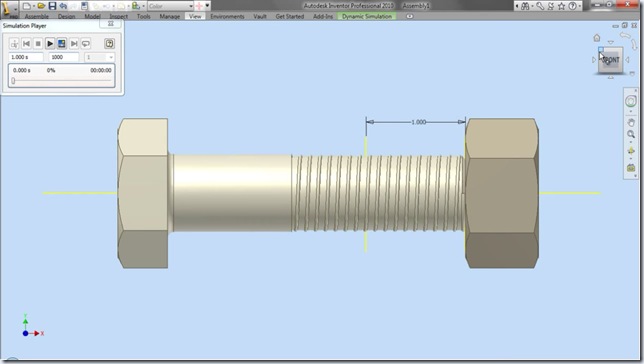Click the Return/Update sheet icon in quick access
644x364 pixels.
point(84,6)
